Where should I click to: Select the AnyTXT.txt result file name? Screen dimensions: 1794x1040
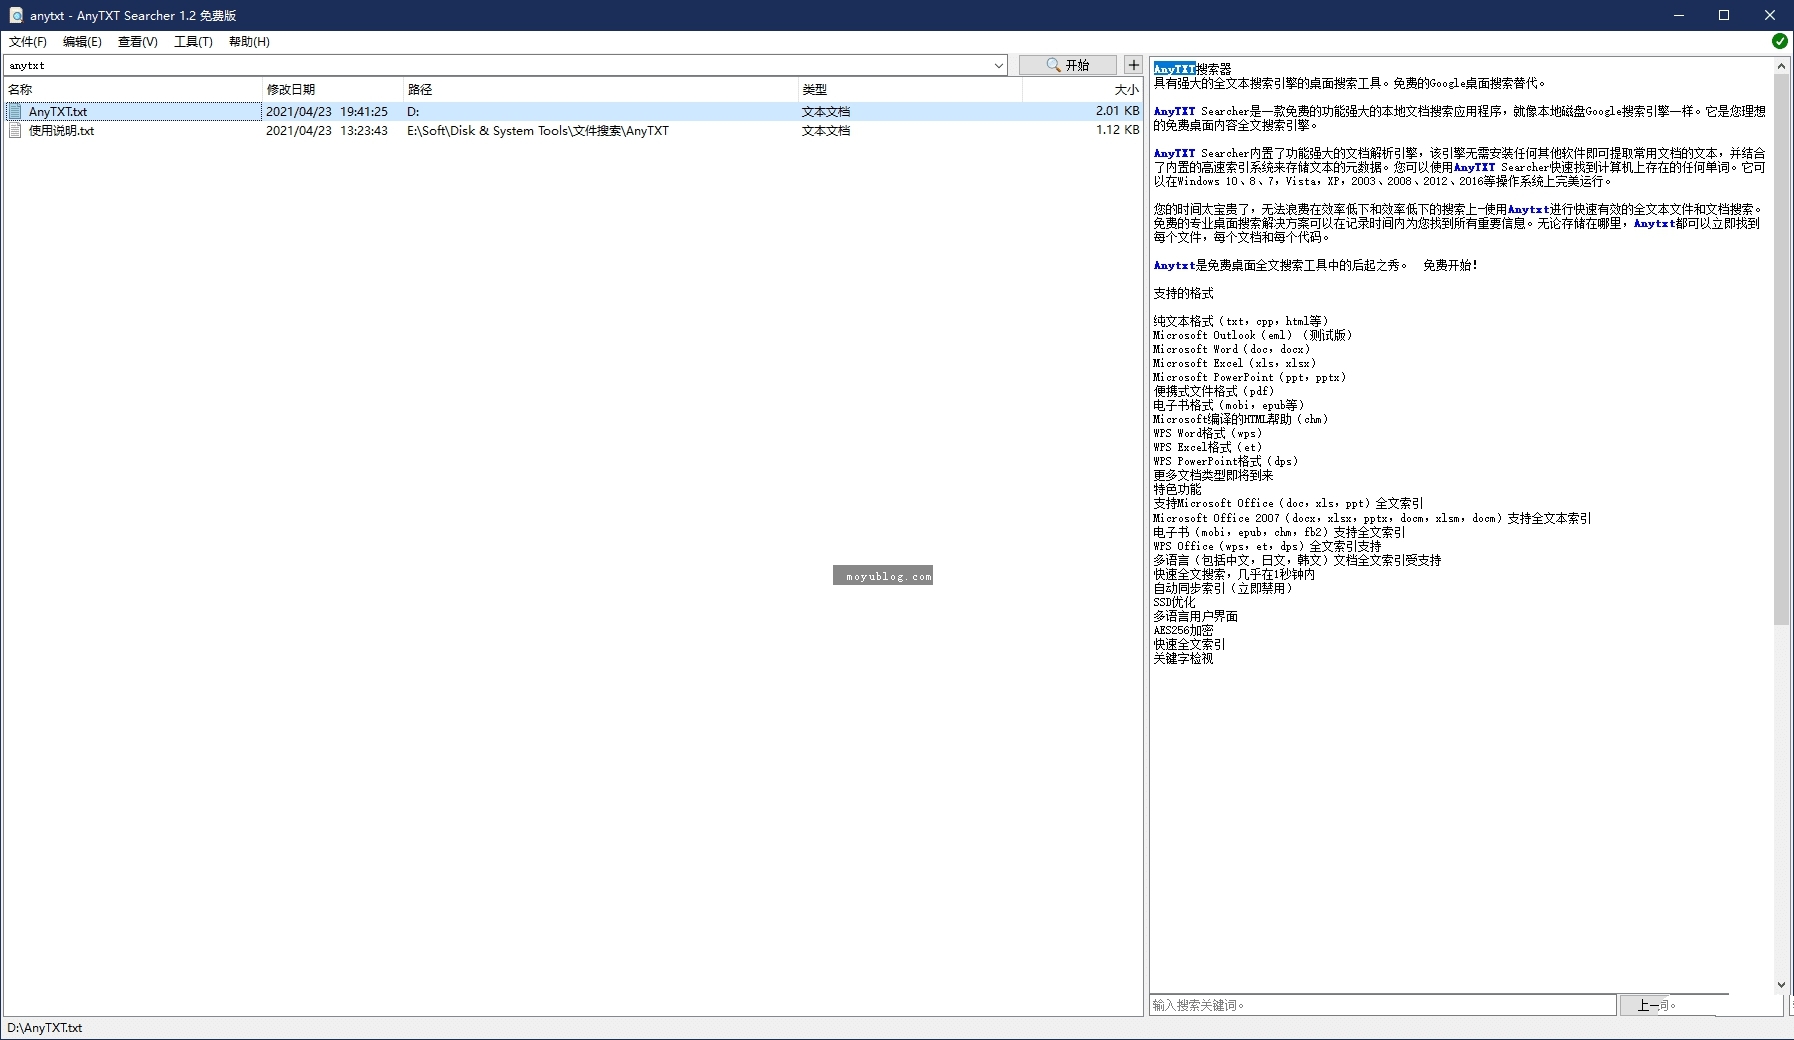click(58, 112)
